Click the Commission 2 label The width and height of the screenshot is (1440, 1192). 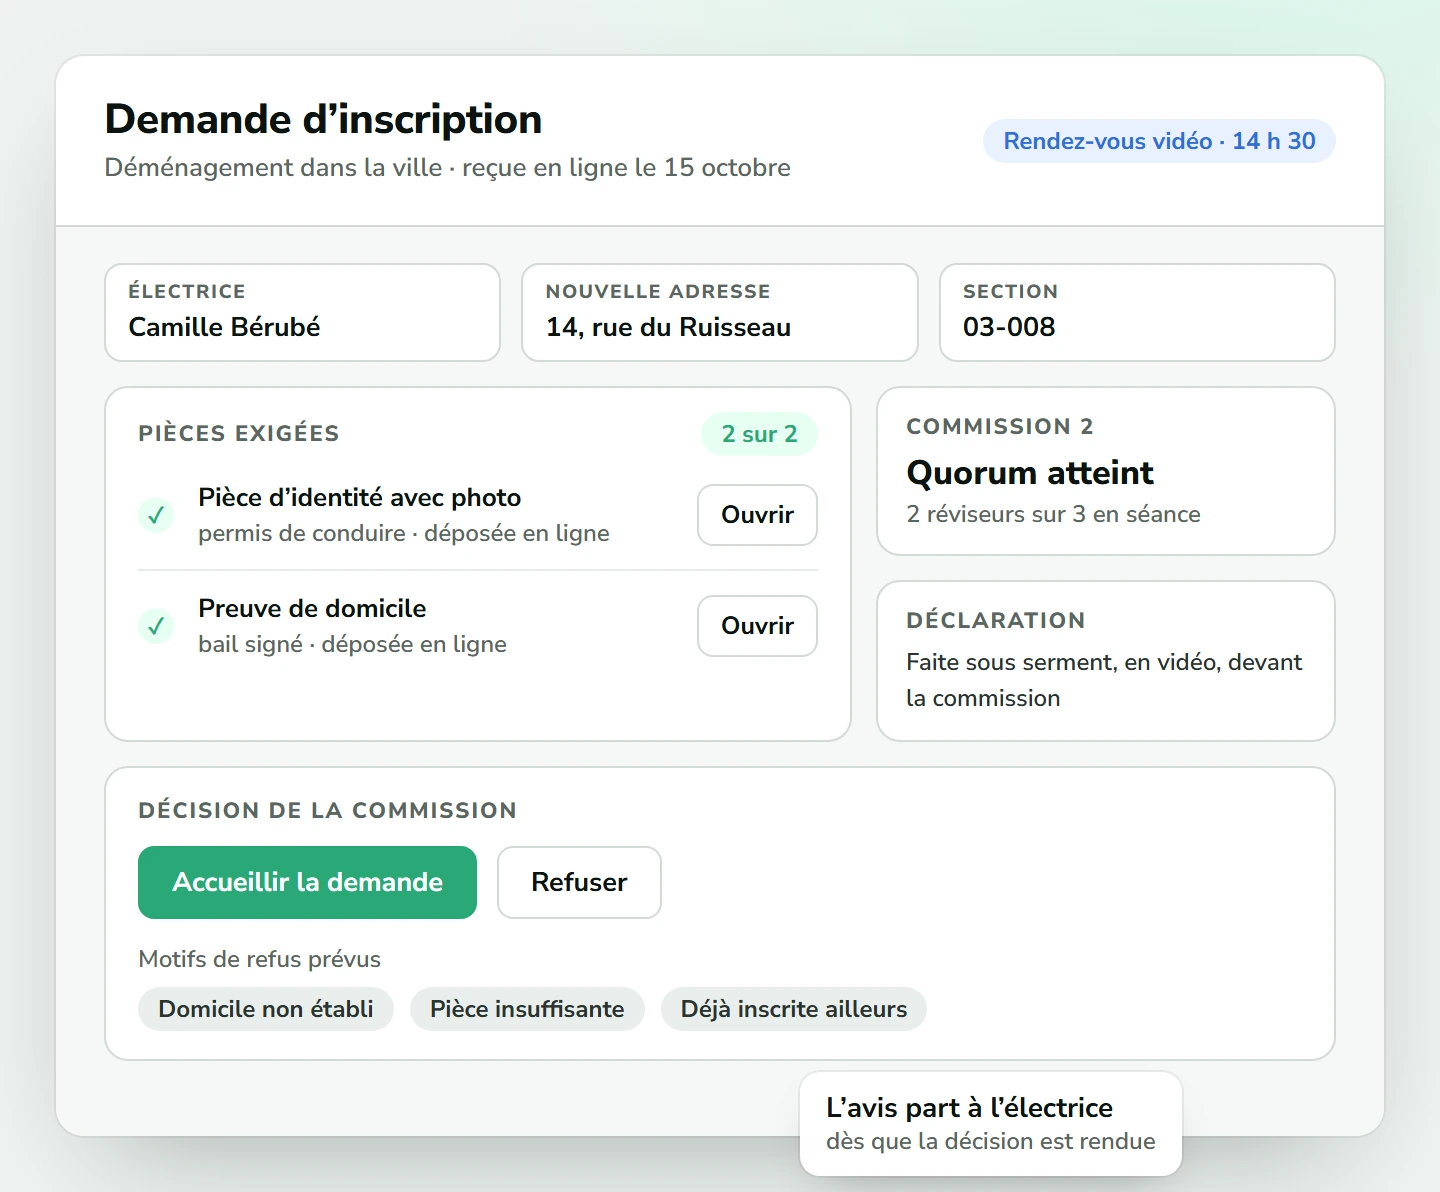pyautogui.click(x=1000, y=426)
